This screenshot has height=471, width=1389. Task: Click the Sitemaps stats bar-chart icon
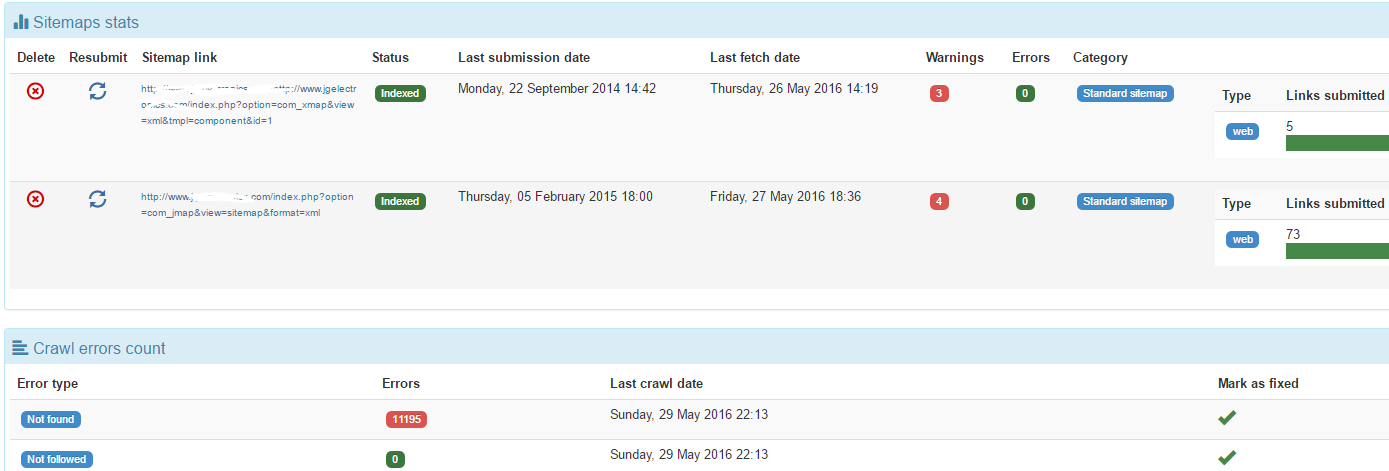[x=21, y=21]
